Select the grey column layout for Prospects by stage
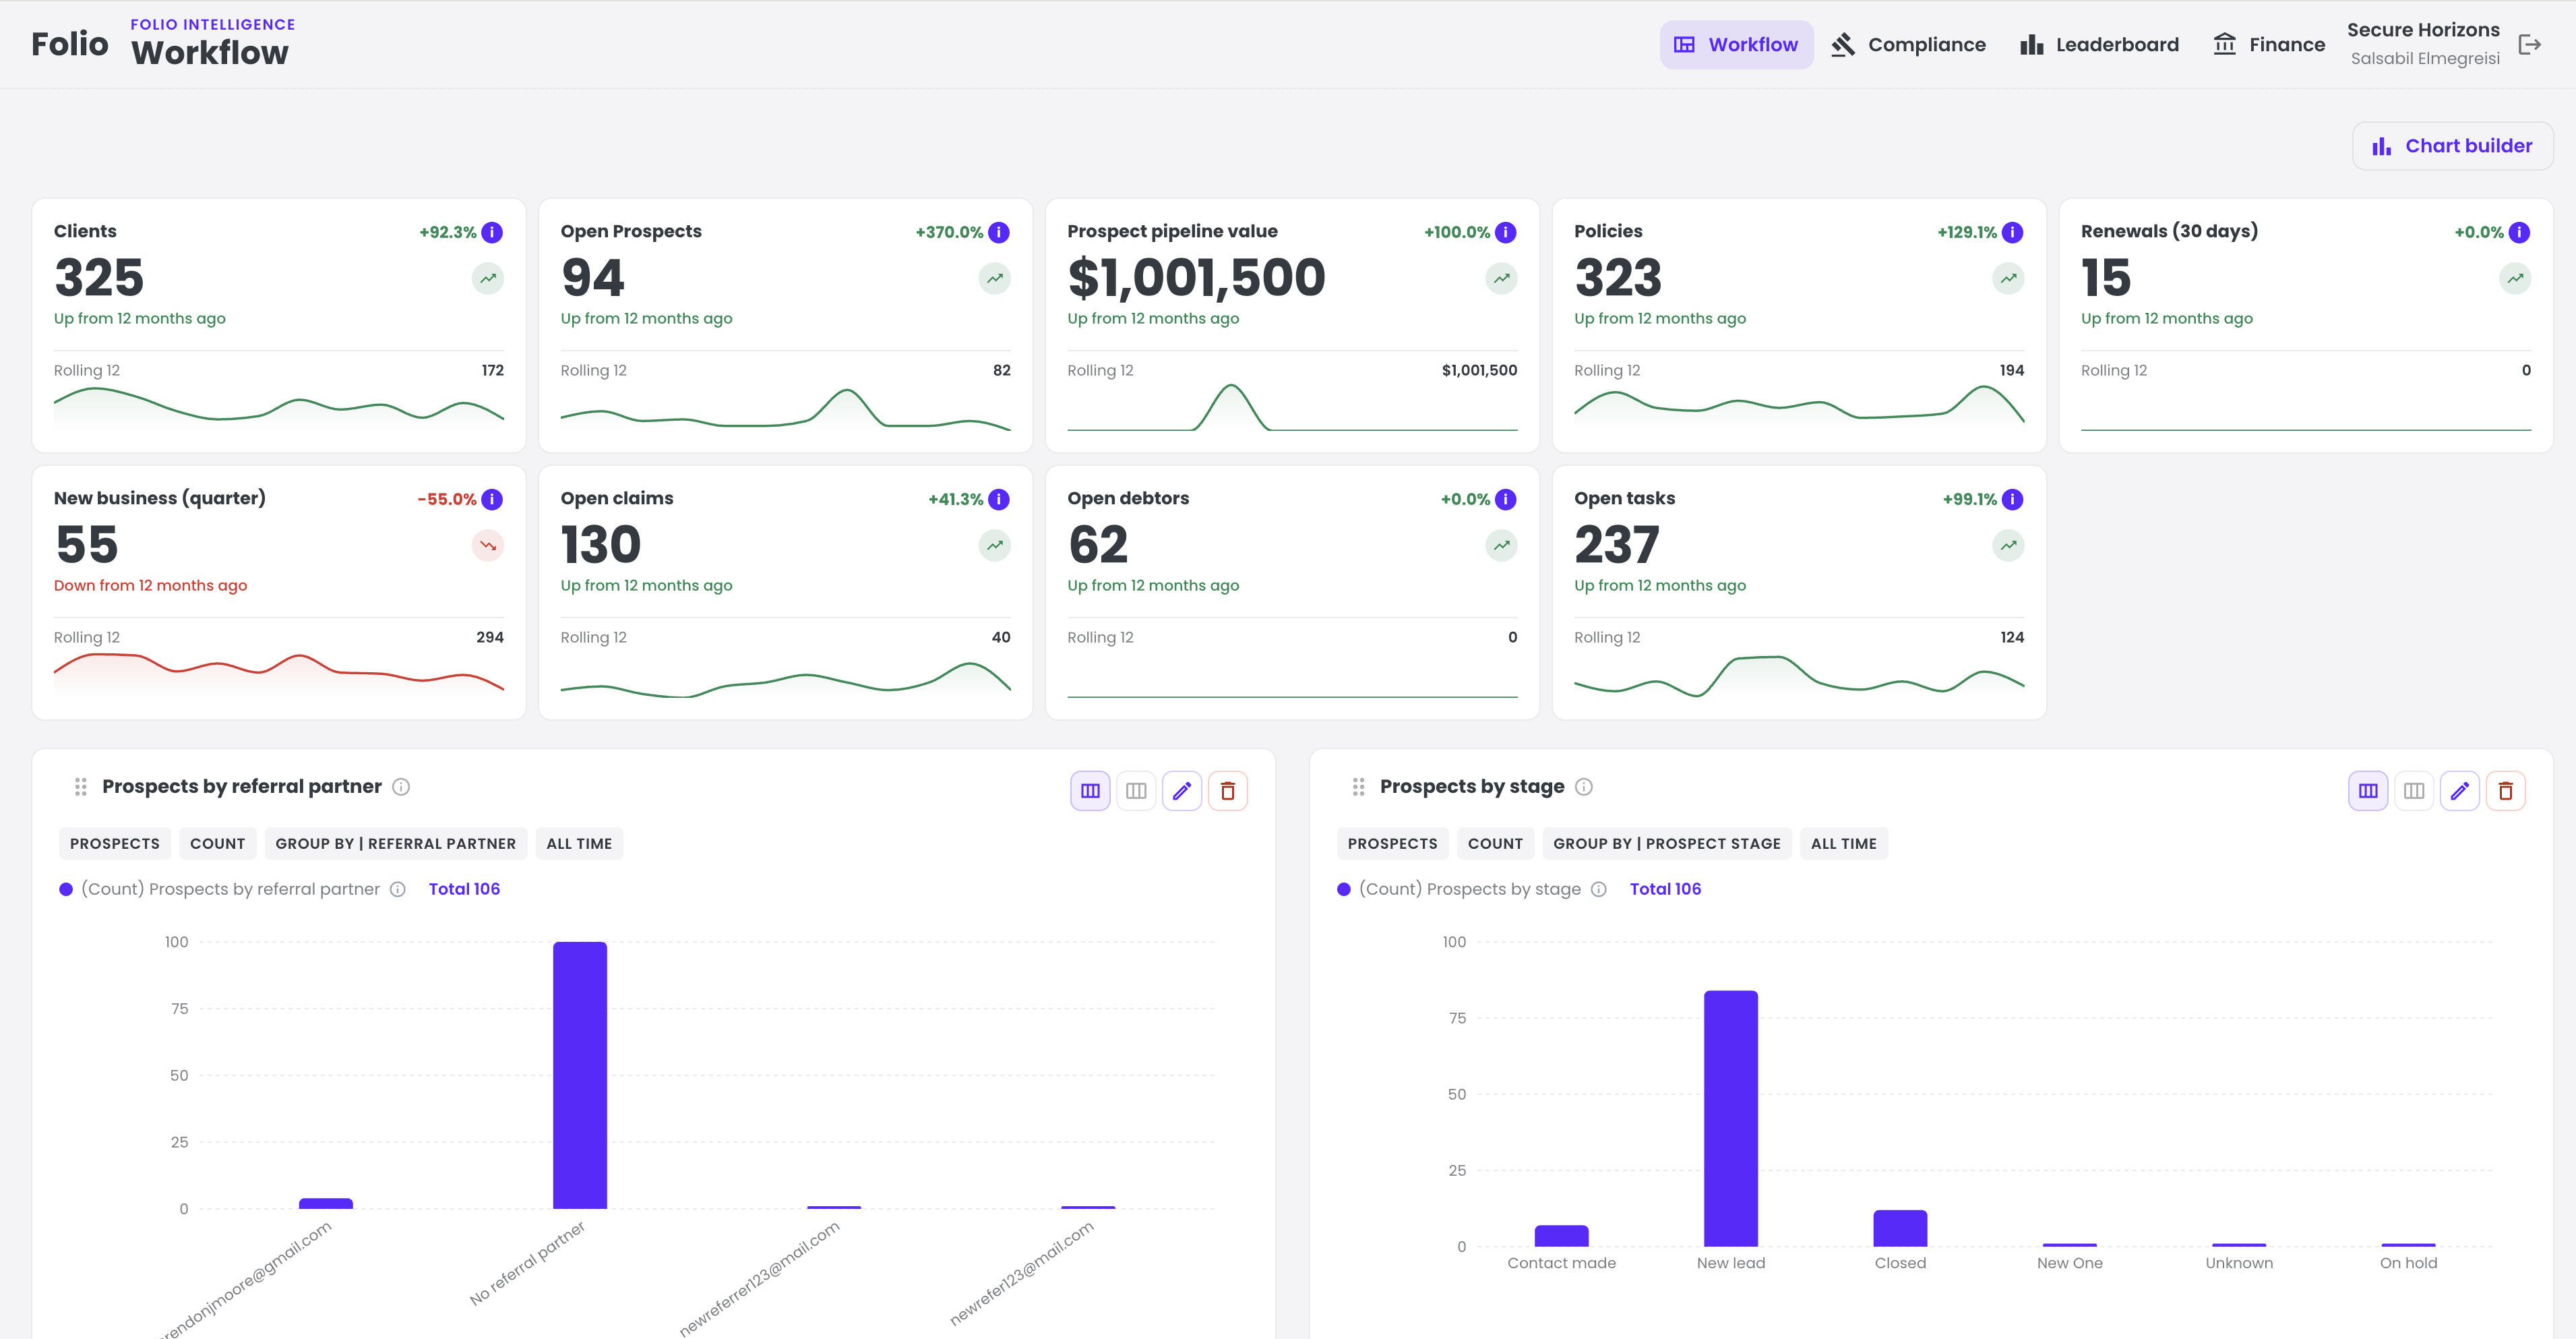Screen dimensions: 2576x1339 coord(2414,791)
